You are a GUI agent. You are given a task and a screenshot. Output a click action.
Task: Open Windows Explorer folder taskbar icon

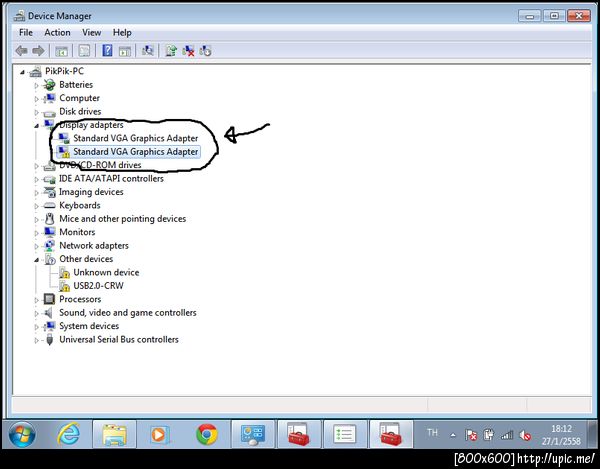[x=114, y=435]
